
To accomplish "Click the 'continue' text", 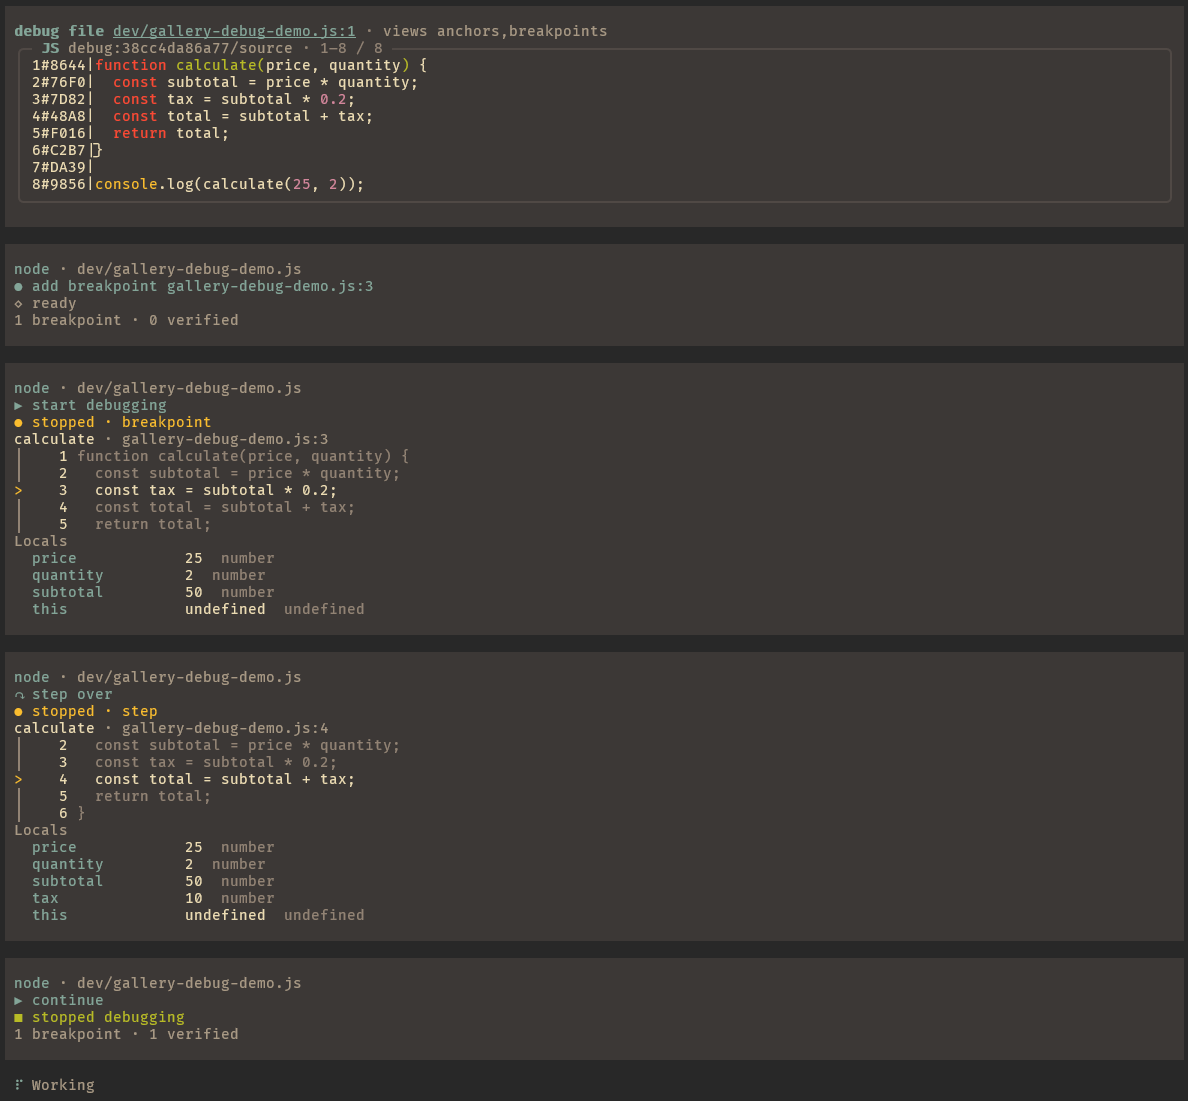I will tap(67, 1000).
